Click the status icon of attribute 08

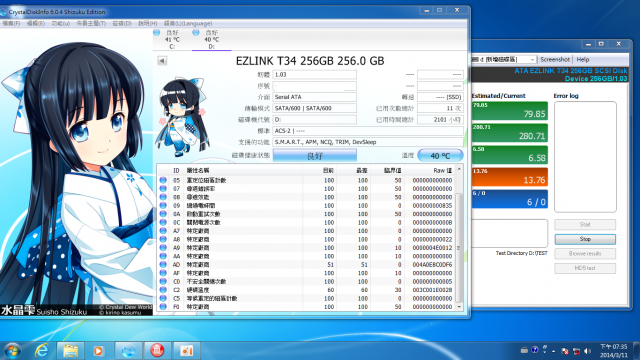[163, 197]
